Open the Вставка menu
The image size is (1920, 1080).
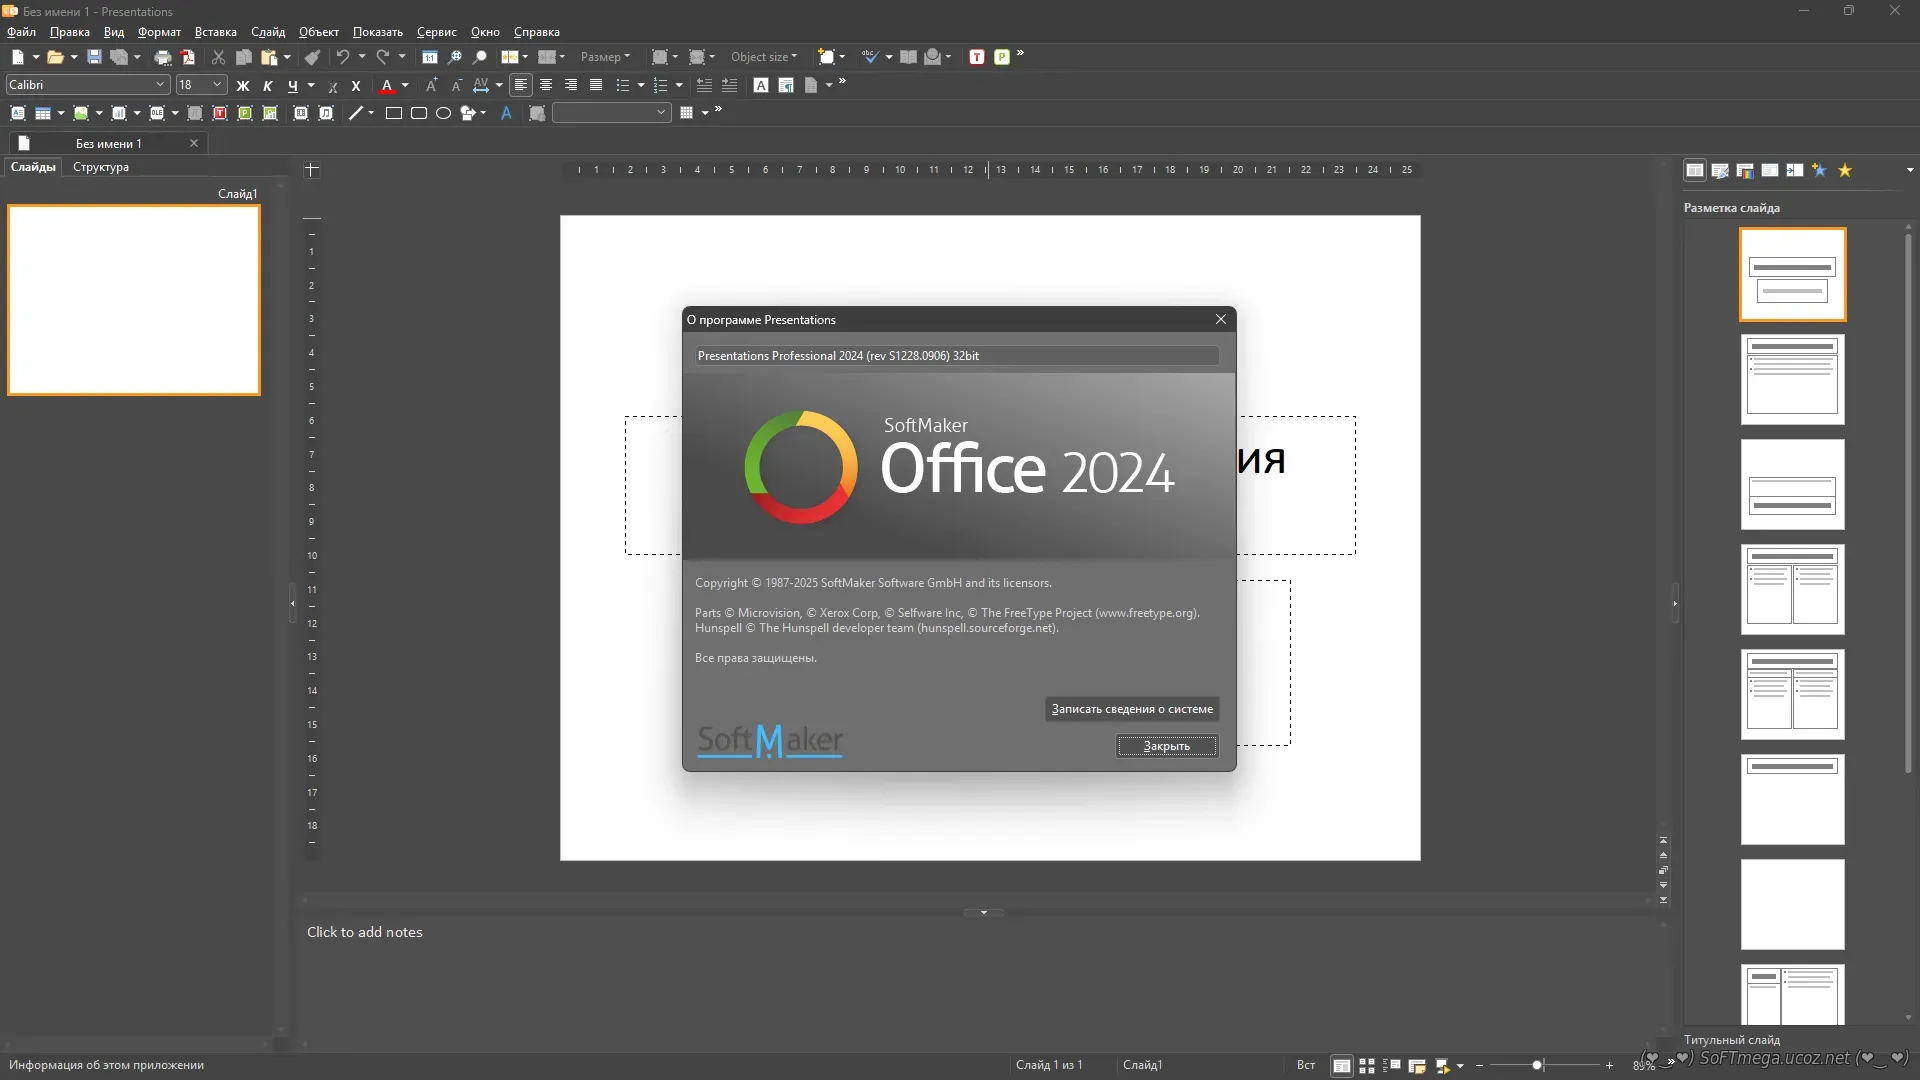(215, 32)
